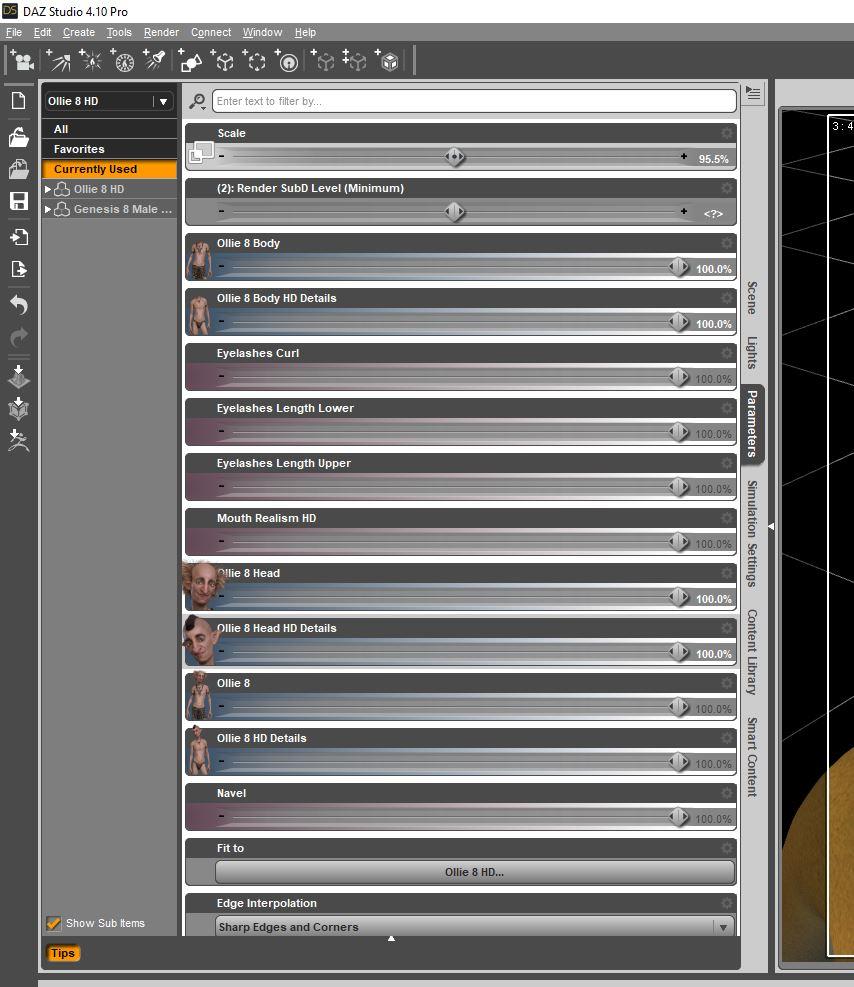Image resolution: width=854 pixels, height=987 pixels.
Task: Open a file using the folder icon
Action: (18, 137)
